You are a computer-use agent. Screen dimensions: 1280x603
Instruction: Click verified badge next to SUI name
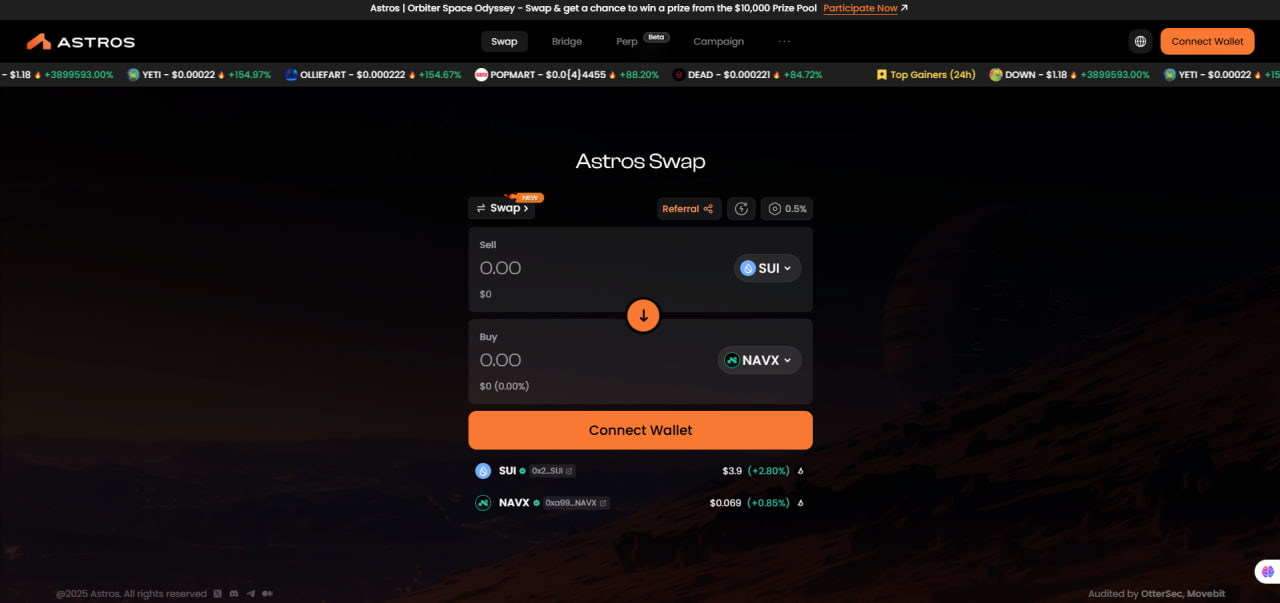(522, 471)
